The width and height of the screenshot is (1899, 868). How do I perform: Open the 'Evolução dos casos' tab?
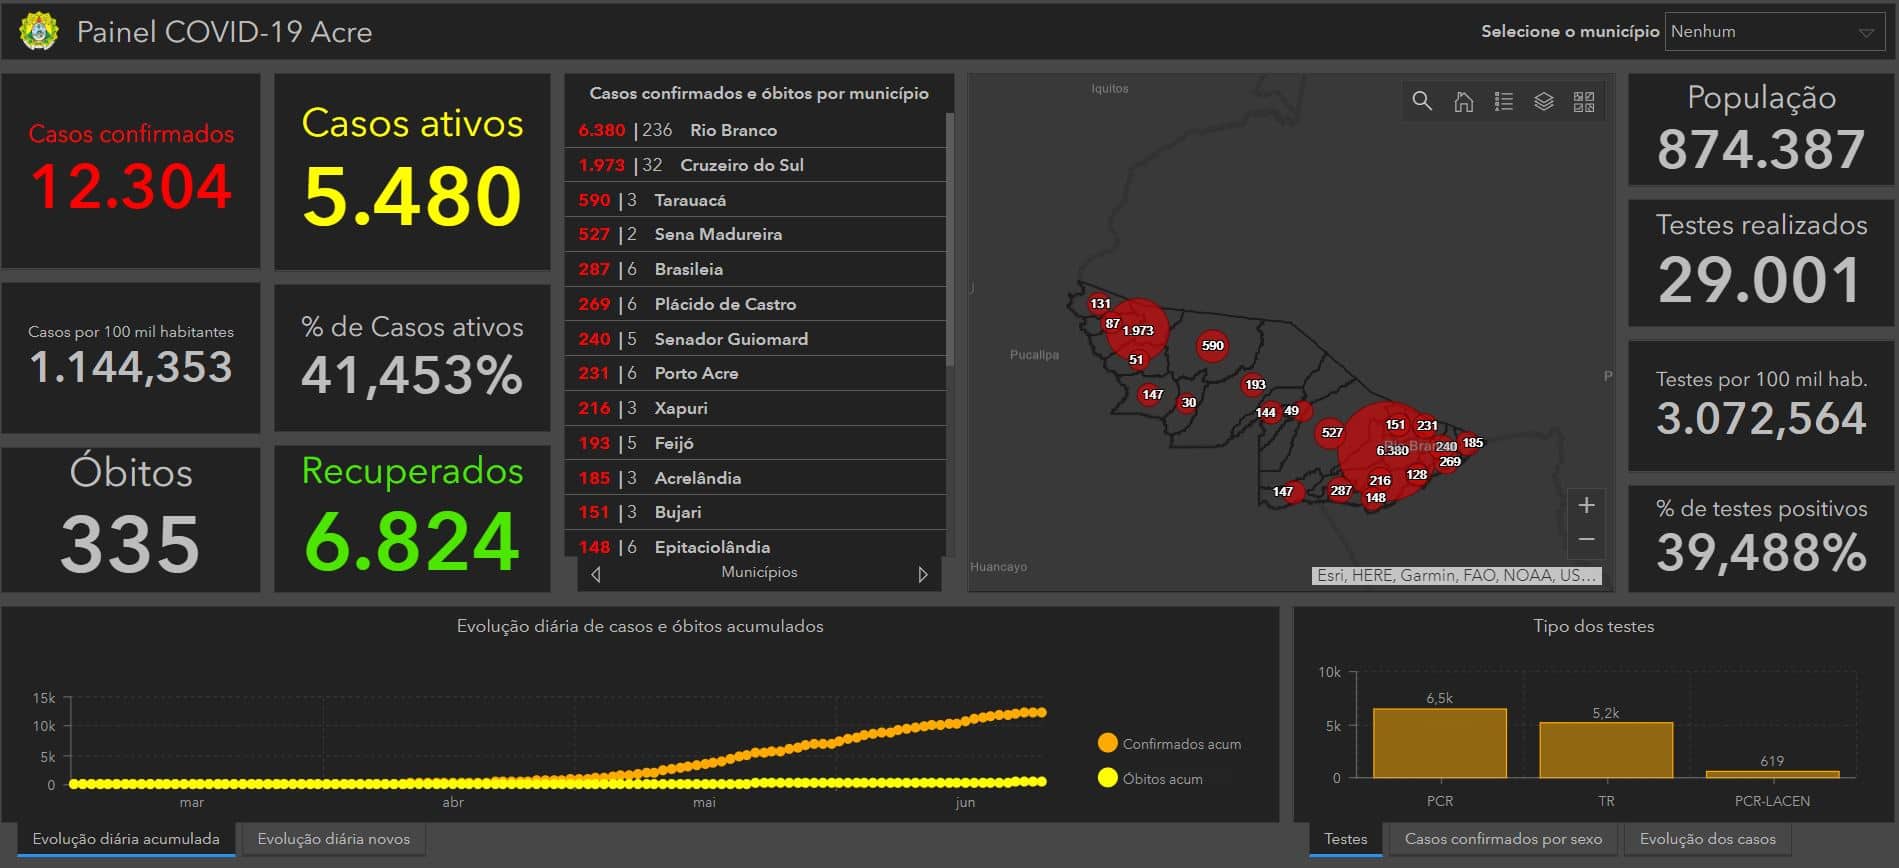point(1707,839)
